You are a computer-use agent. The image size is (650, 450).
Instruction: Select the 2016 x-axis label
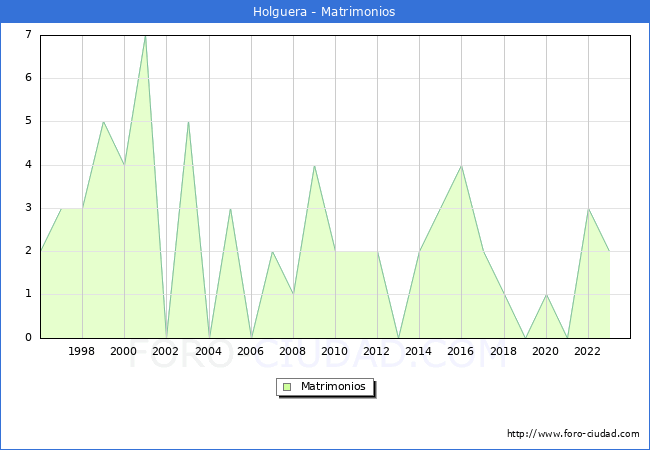pos(461,351)
